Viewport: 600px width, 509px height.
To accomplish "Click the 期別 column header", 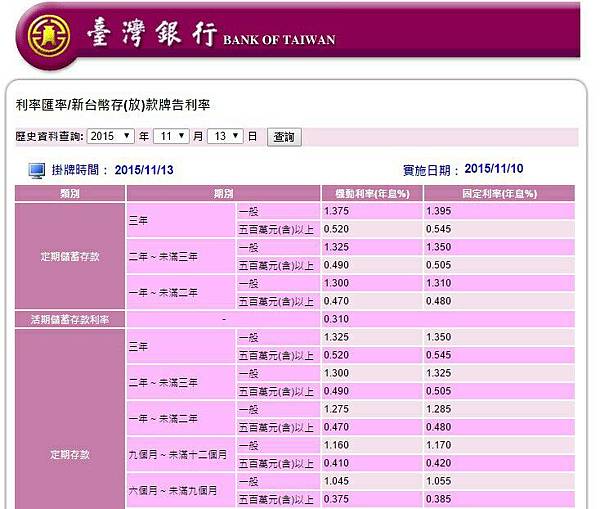I will tap(223, 193).
